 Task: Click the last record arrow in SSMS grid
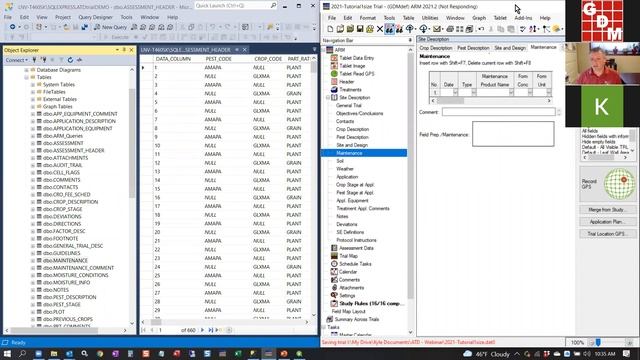211,330
